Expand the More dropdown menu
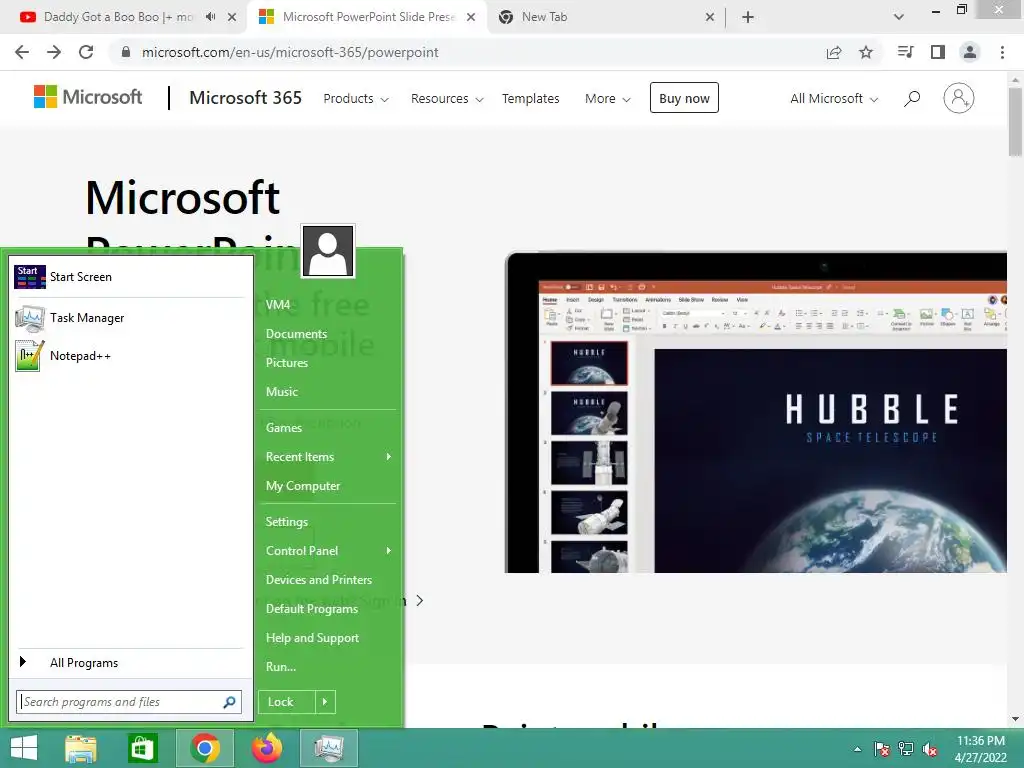Screen dimensions: 1024x768 coord(608,99)
